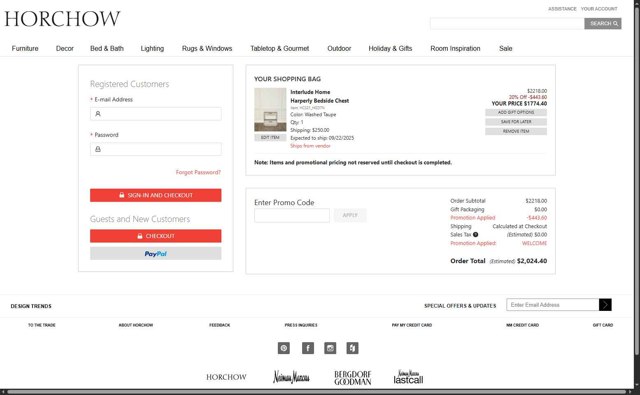Click the Design Trends link
The height and width of the screenshot is (395, 640).
click(x=31, y=306)
